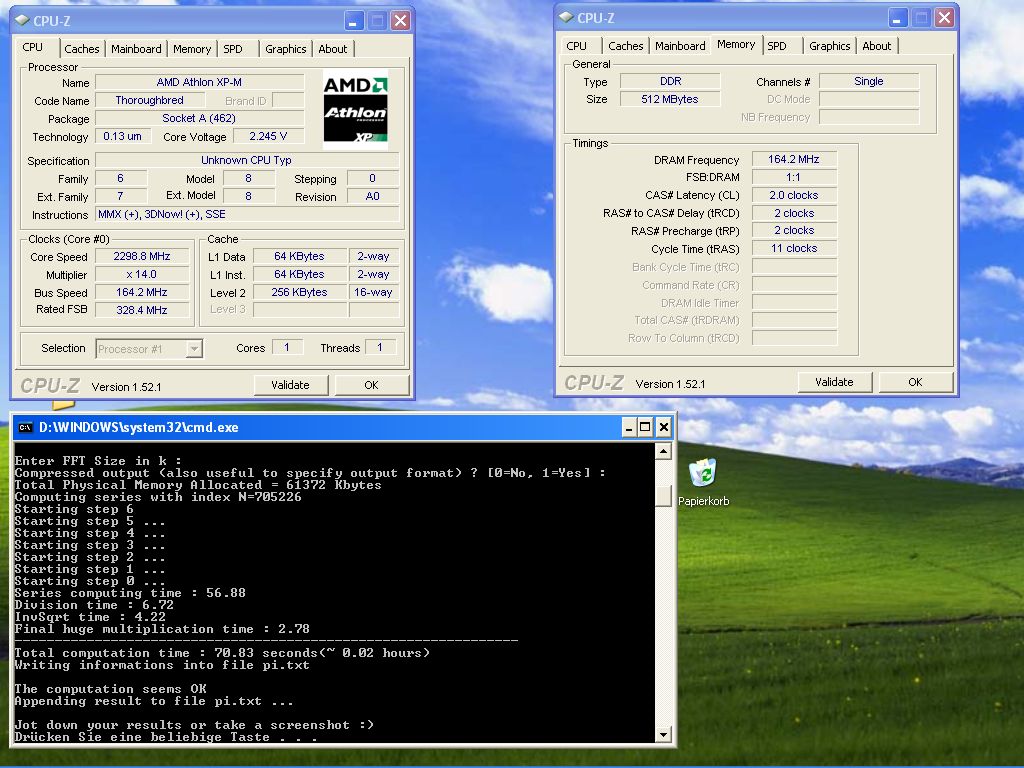Open About tab in right CPU-Z window
Viewport: 1024px width, 768px height.
pos(876,46)
